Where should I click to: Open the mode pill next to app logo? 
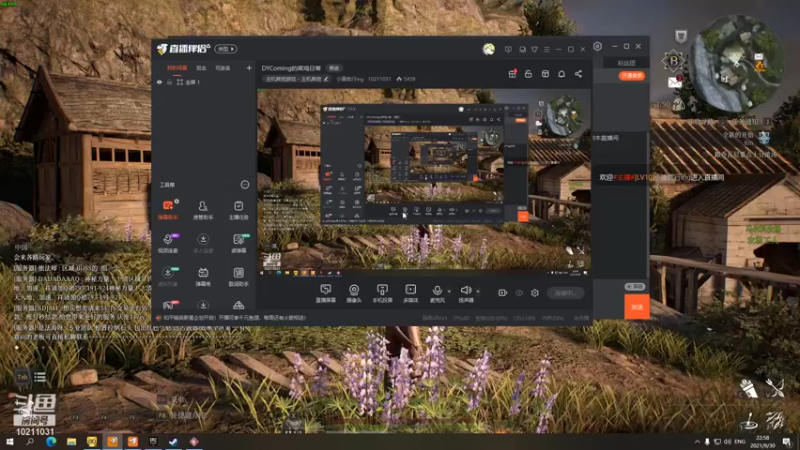pyautogui.click(x=226, y=49)
